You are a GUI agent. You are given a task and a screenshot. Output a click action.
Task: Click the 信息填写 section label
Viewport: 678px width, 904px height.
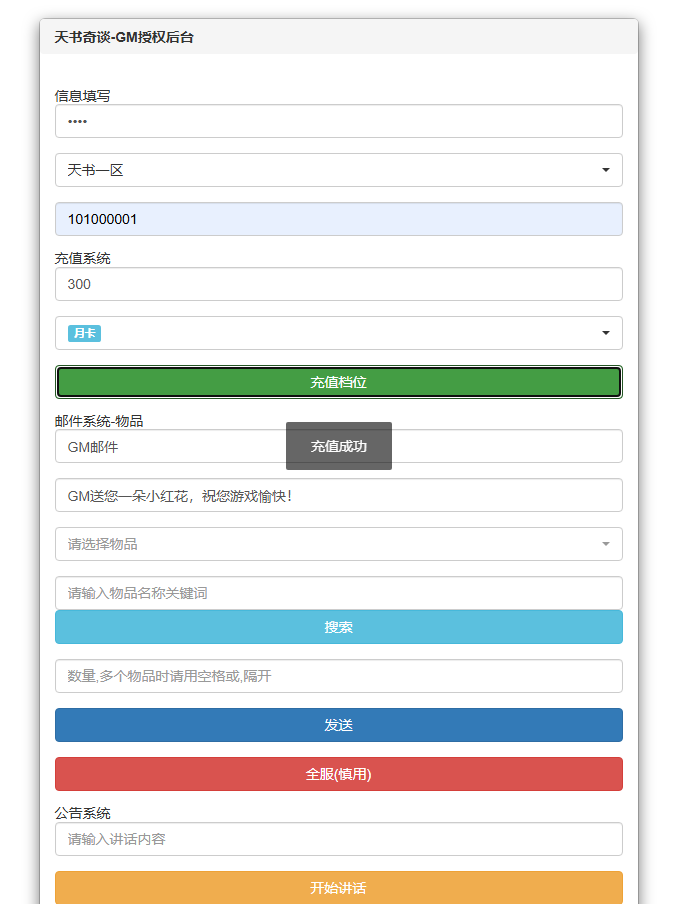82,96
